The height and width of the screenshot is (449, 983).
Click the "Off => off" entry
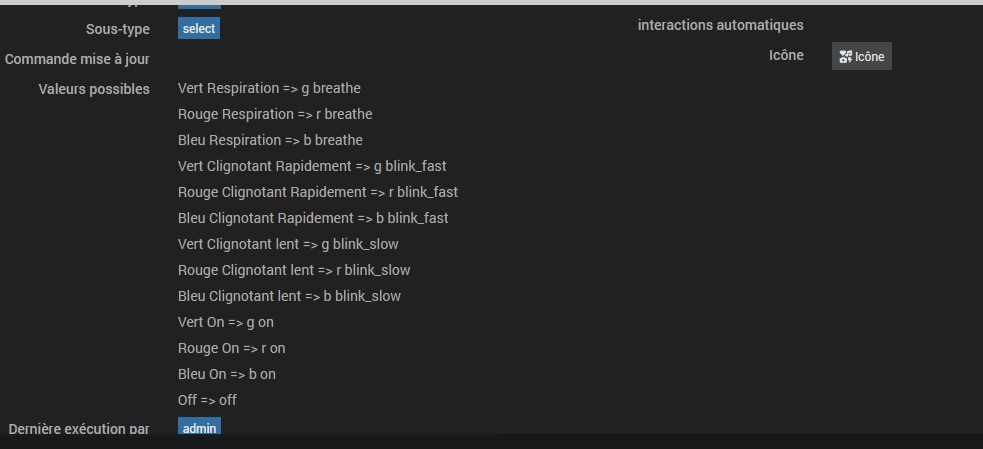tap(207, 400)
